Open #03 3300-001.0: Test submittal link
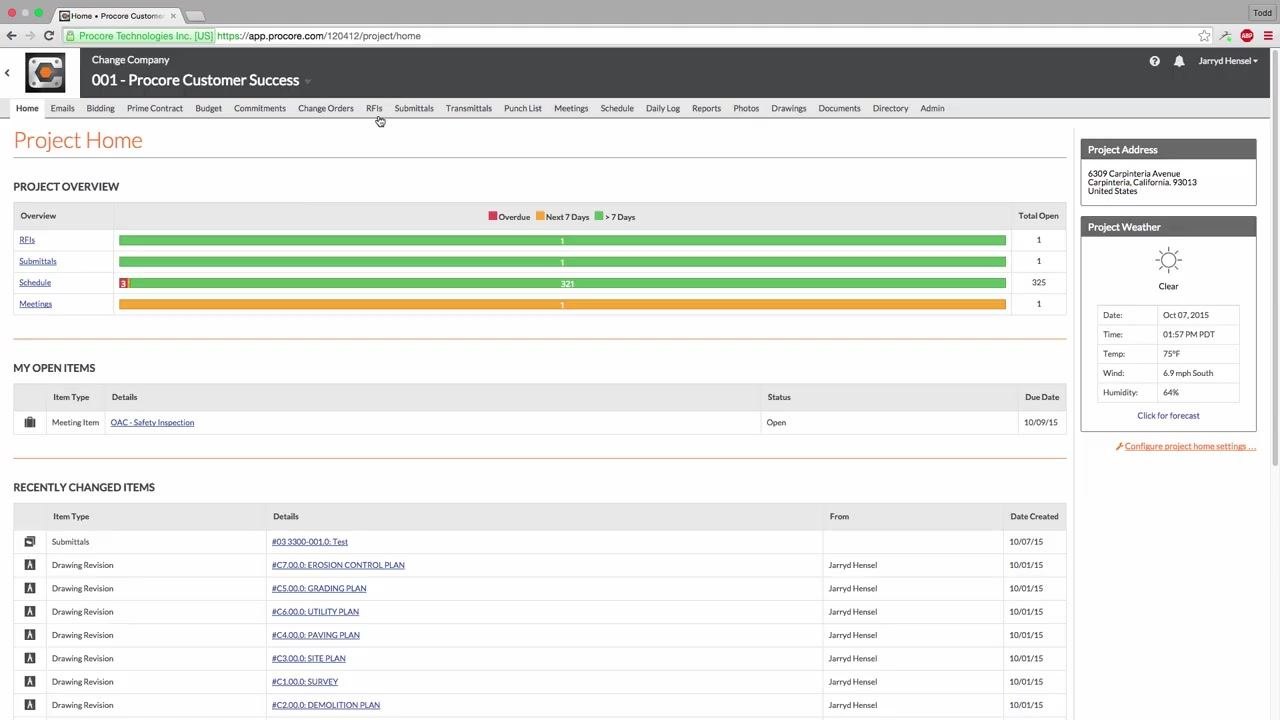 pyautogui.click(x=310, y=542)
